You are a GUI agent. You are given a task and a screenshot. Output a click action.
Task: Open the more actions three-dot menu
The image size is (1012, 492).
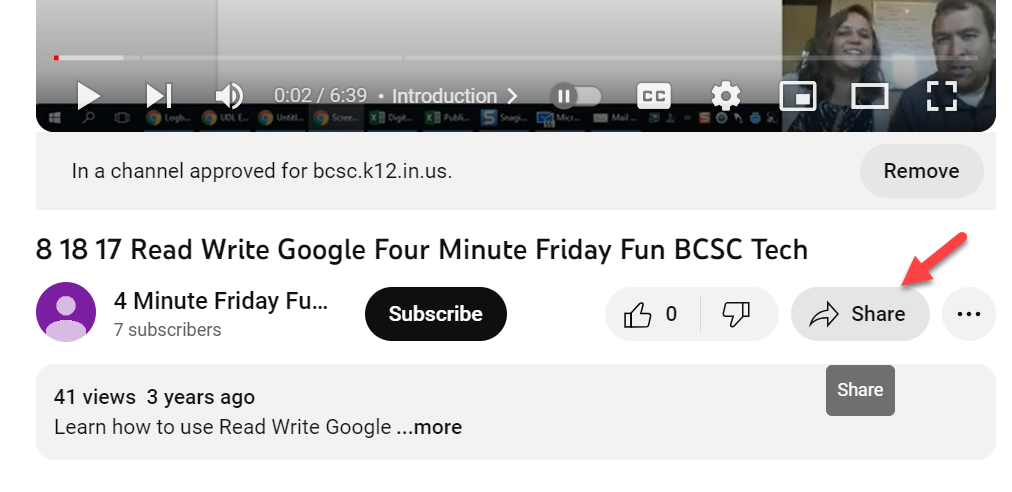tap(969, 314)
